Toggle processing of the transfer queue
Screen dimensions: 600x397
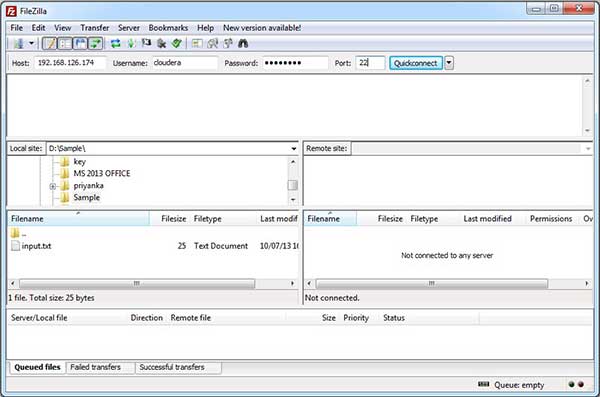point(131,43)
